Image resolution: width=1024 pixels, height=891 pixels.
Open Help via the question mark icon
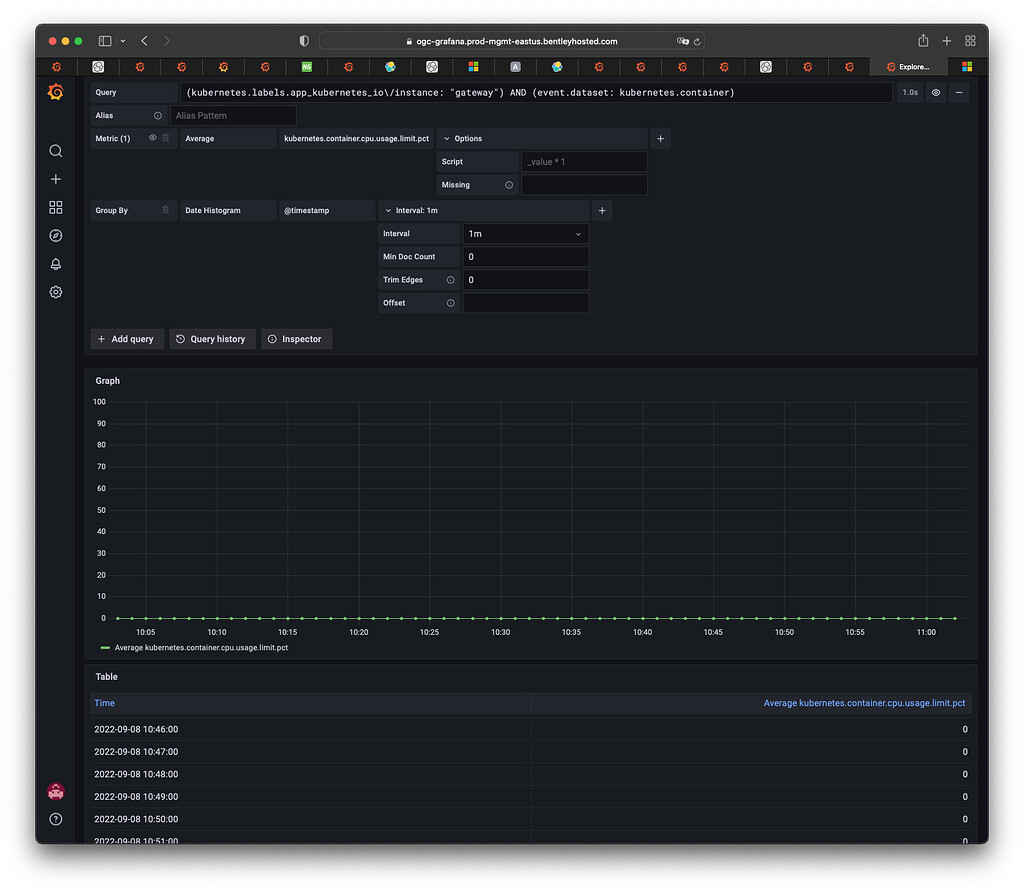56,818
